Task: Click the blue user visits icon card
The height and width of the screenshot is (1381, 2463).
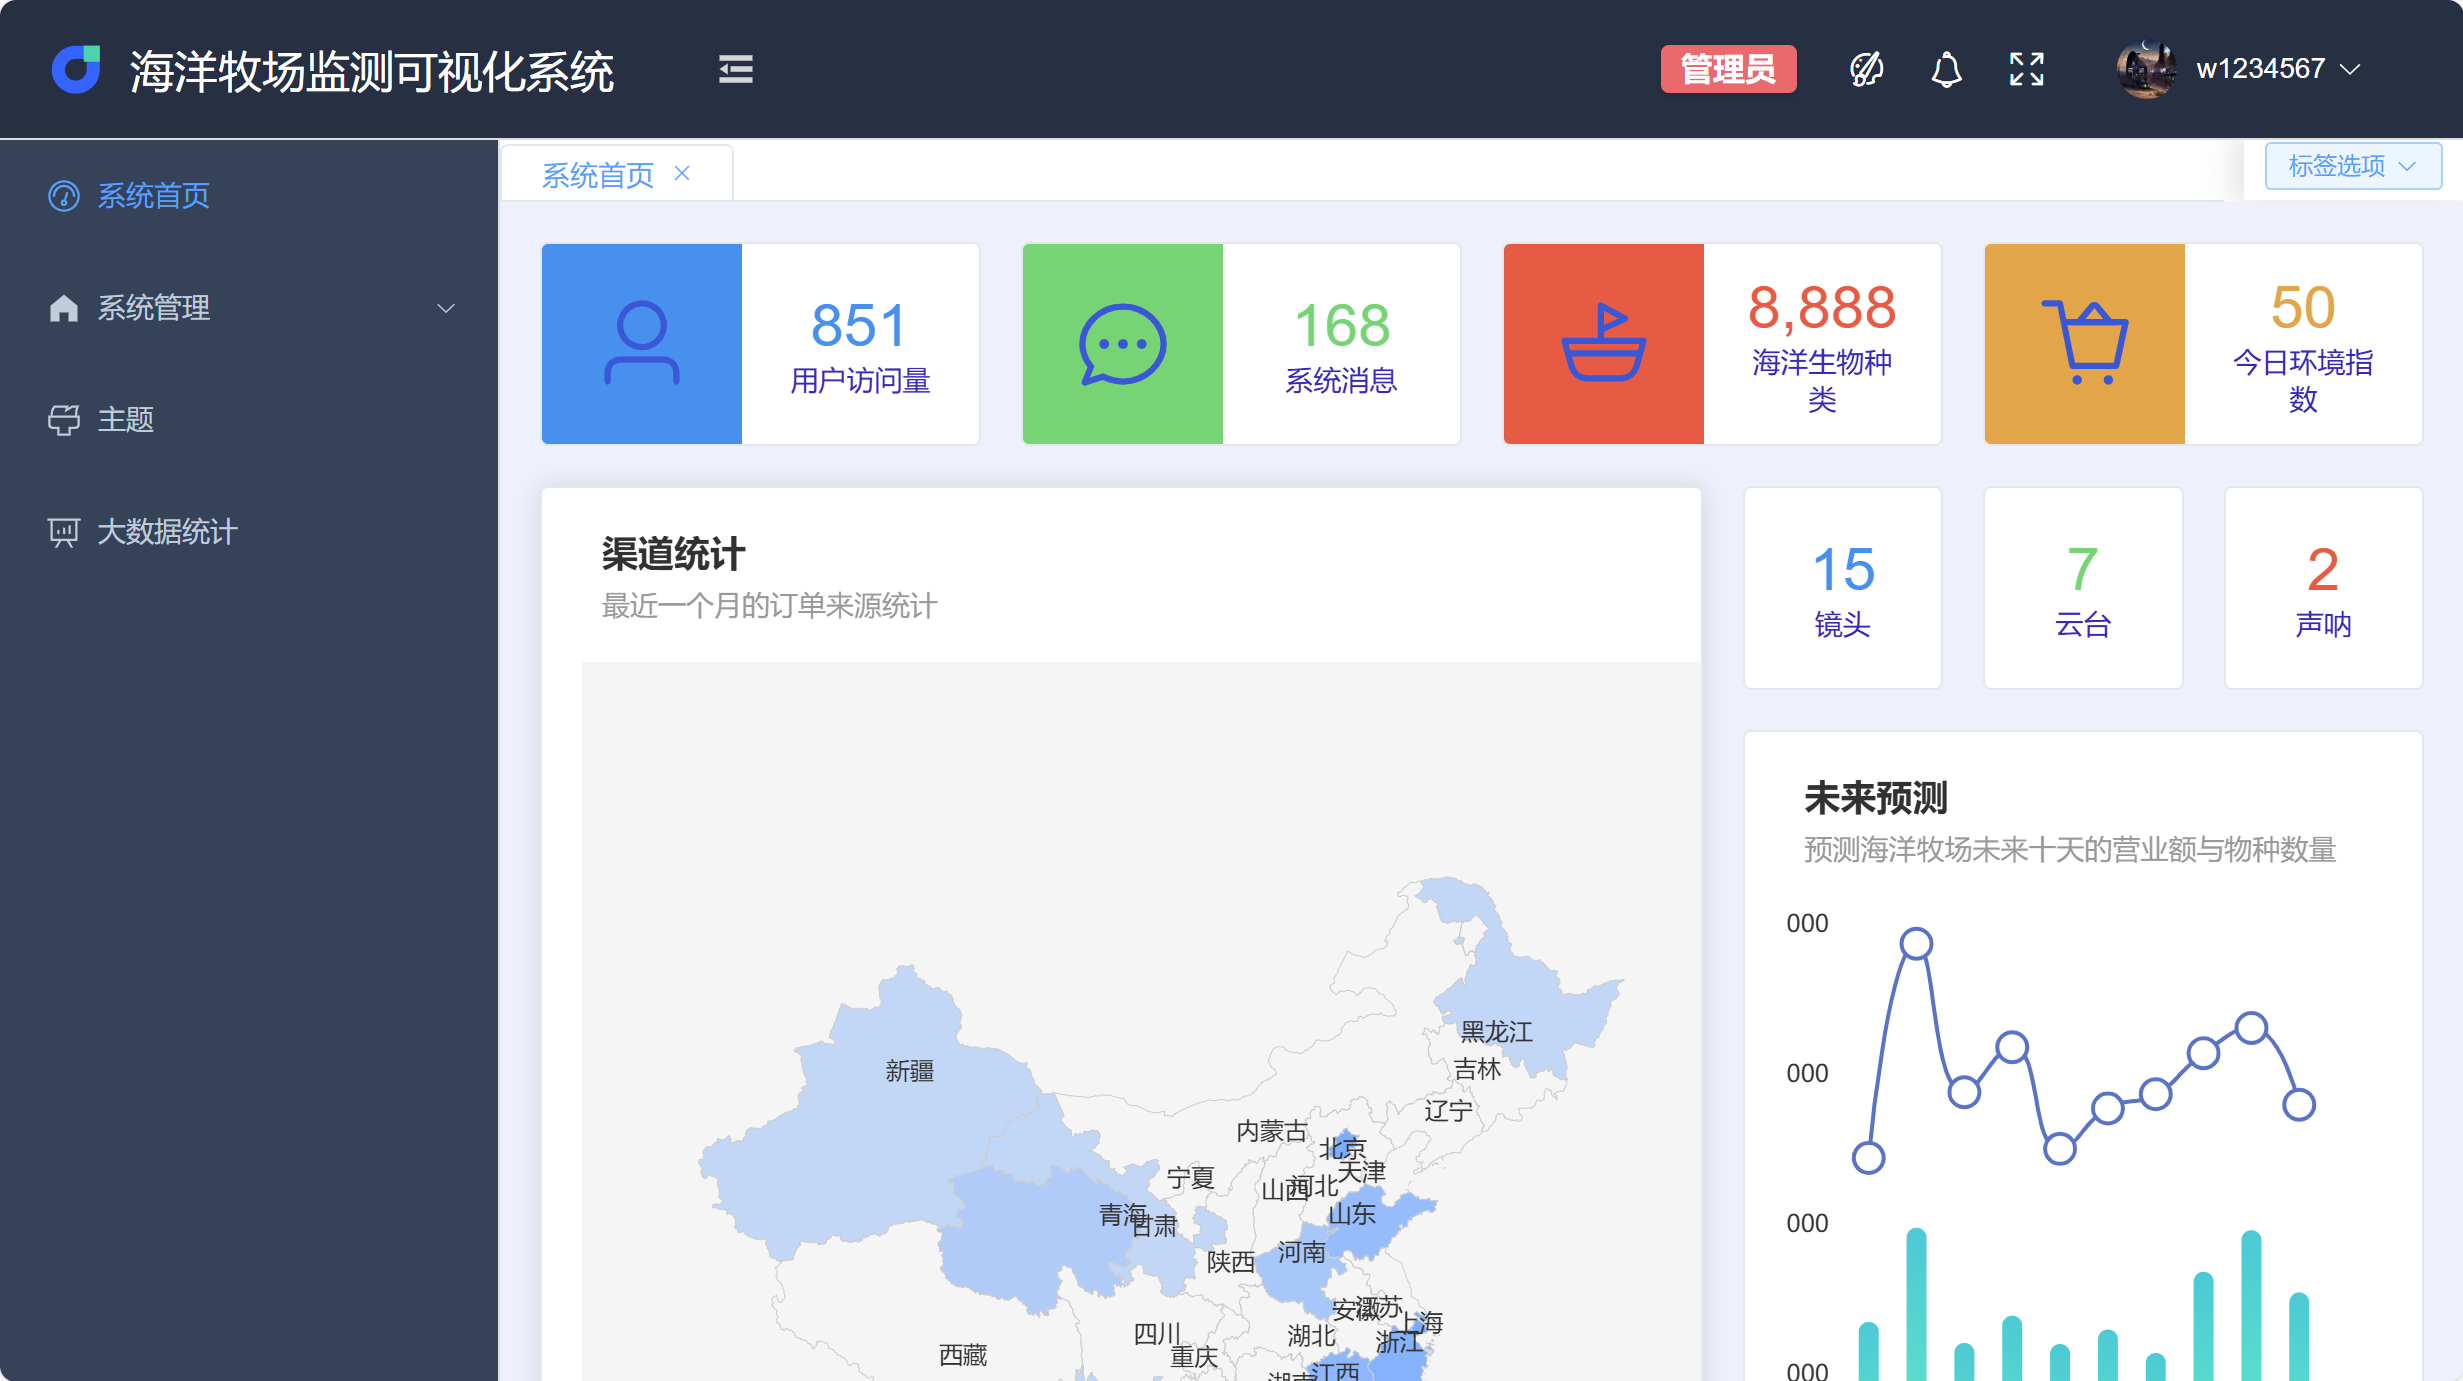Action: (641, 344)
